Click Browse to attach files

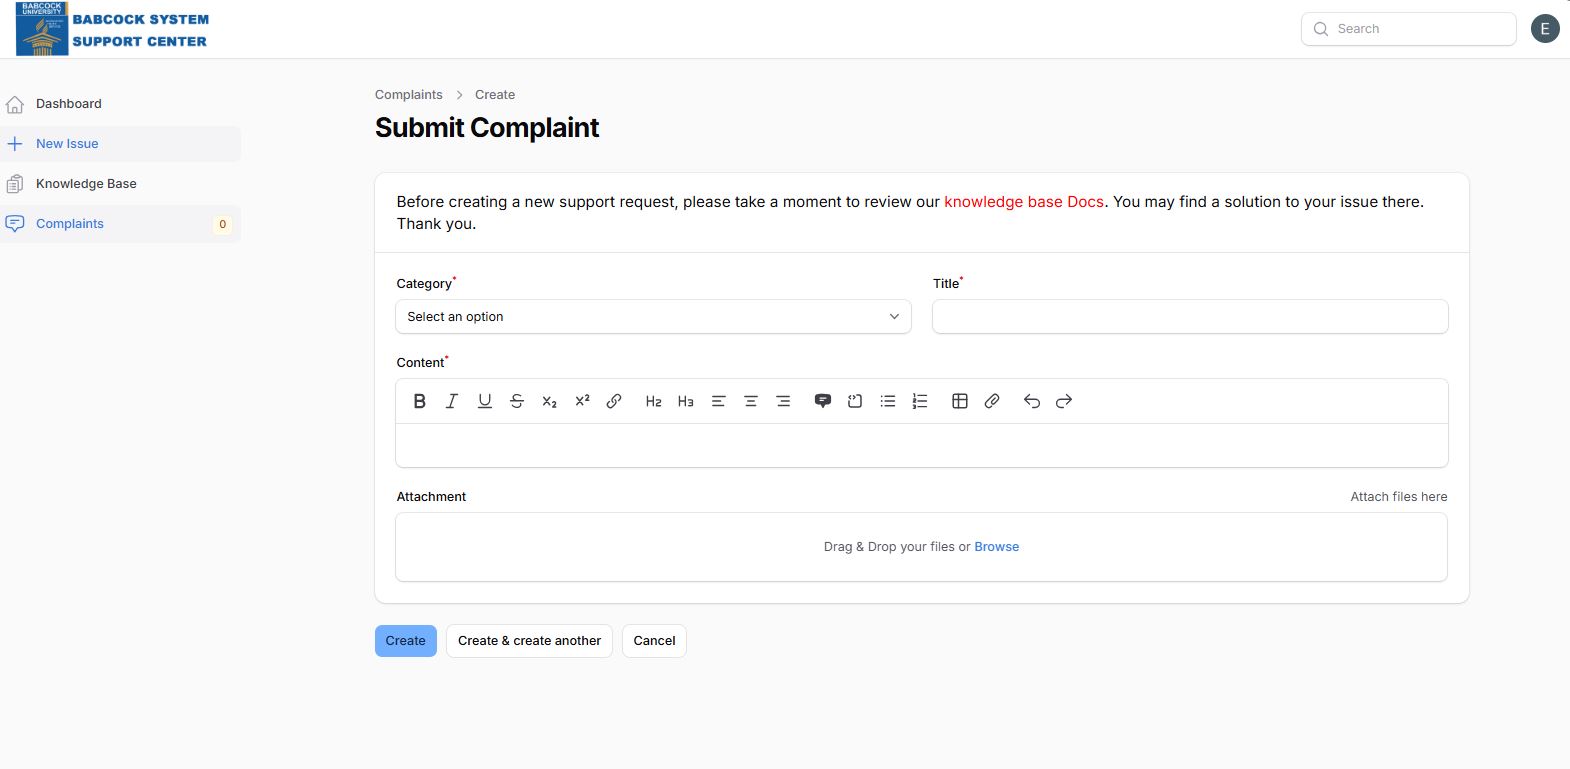tap(997, 547)
